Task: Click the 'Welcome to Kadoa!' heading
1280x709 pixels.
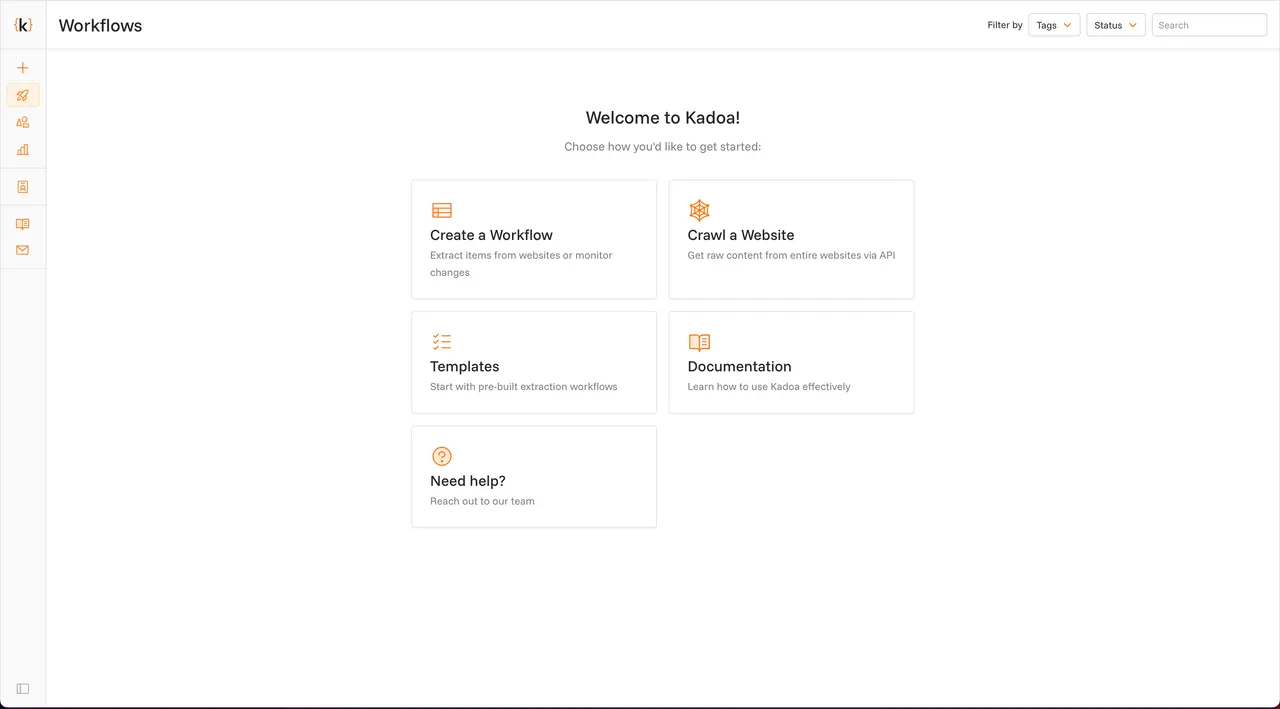Action: tap(663, 118)
